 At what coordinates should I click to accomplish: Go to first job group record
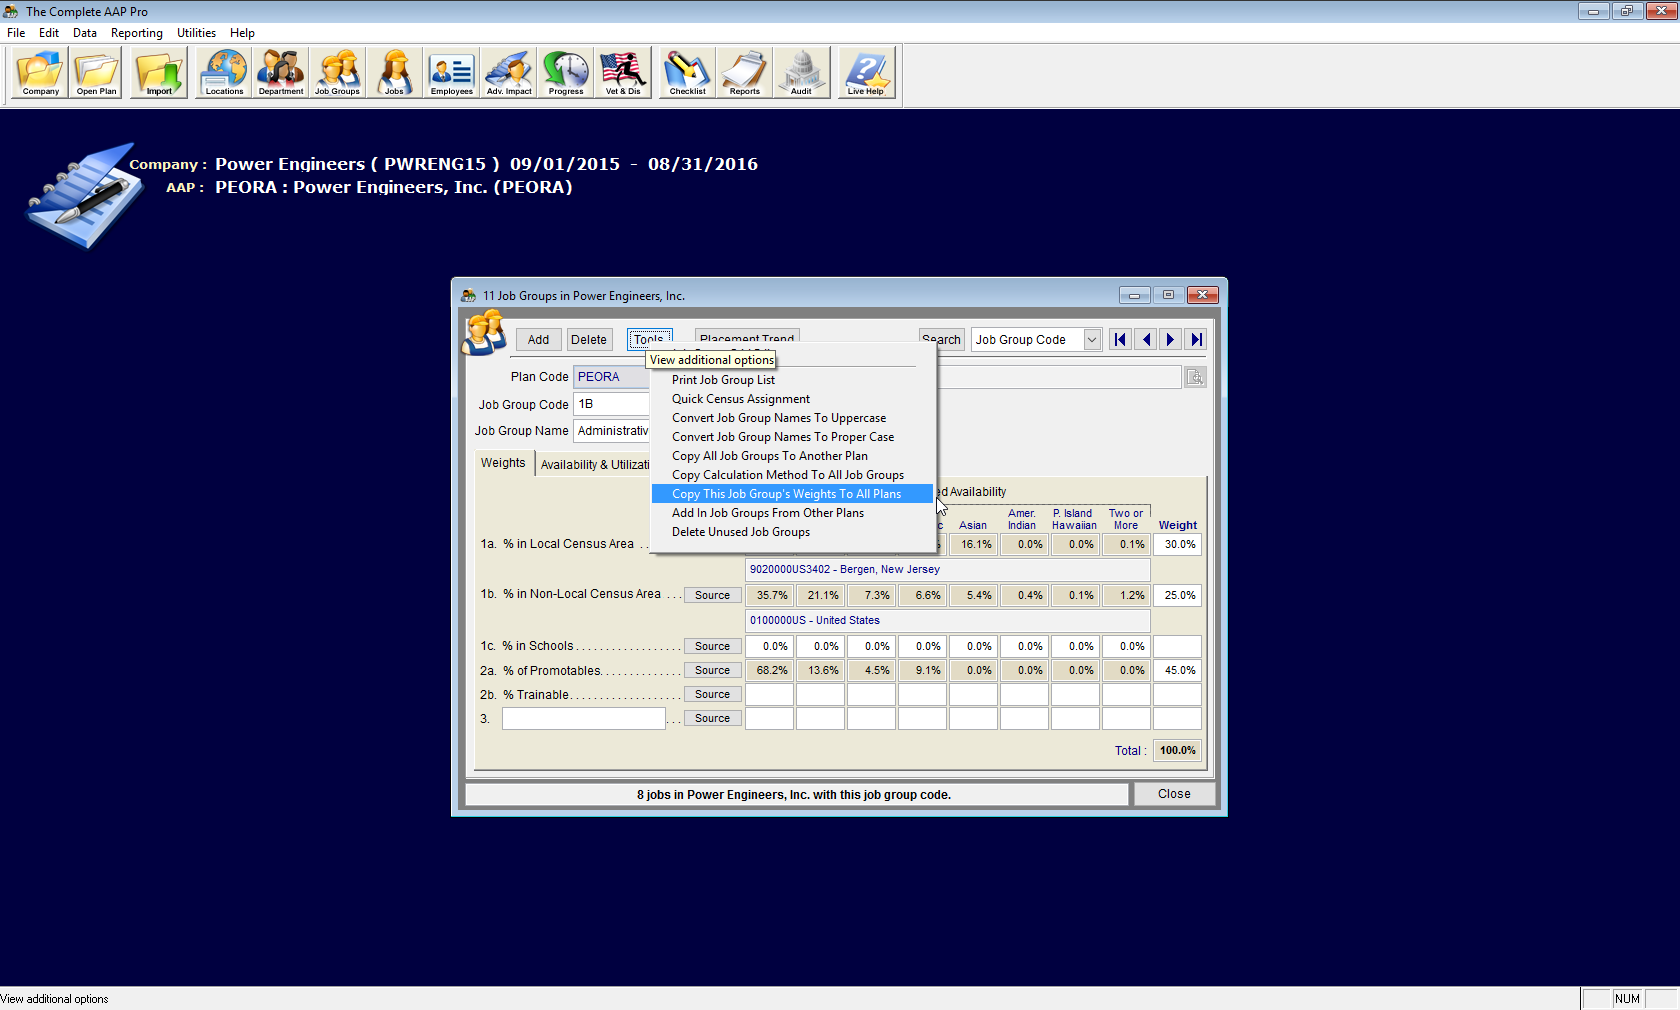1121,340
